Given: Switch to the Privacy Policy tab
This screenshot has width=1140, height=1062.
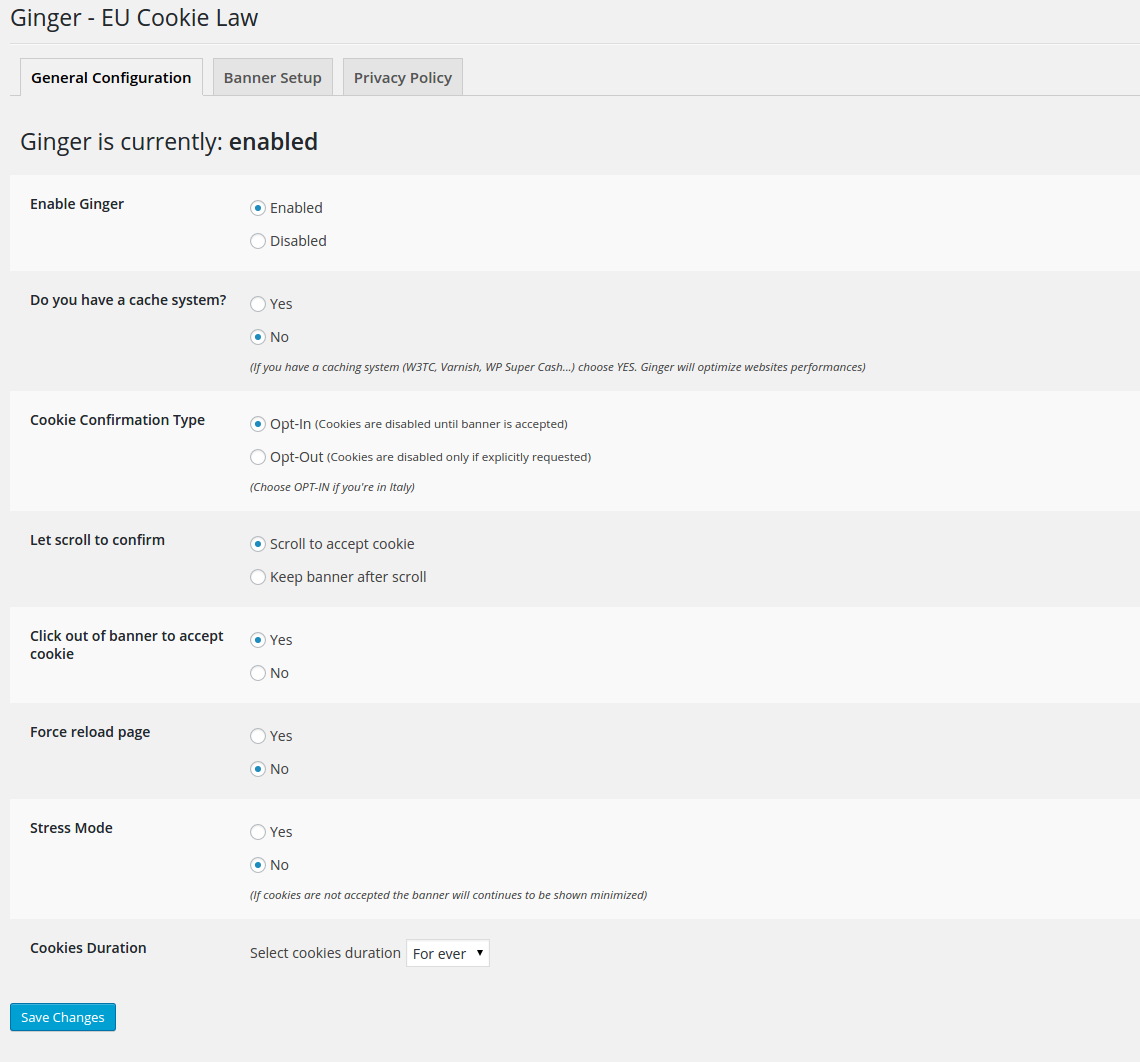Looking at the screenshot, I should point(403,77).
